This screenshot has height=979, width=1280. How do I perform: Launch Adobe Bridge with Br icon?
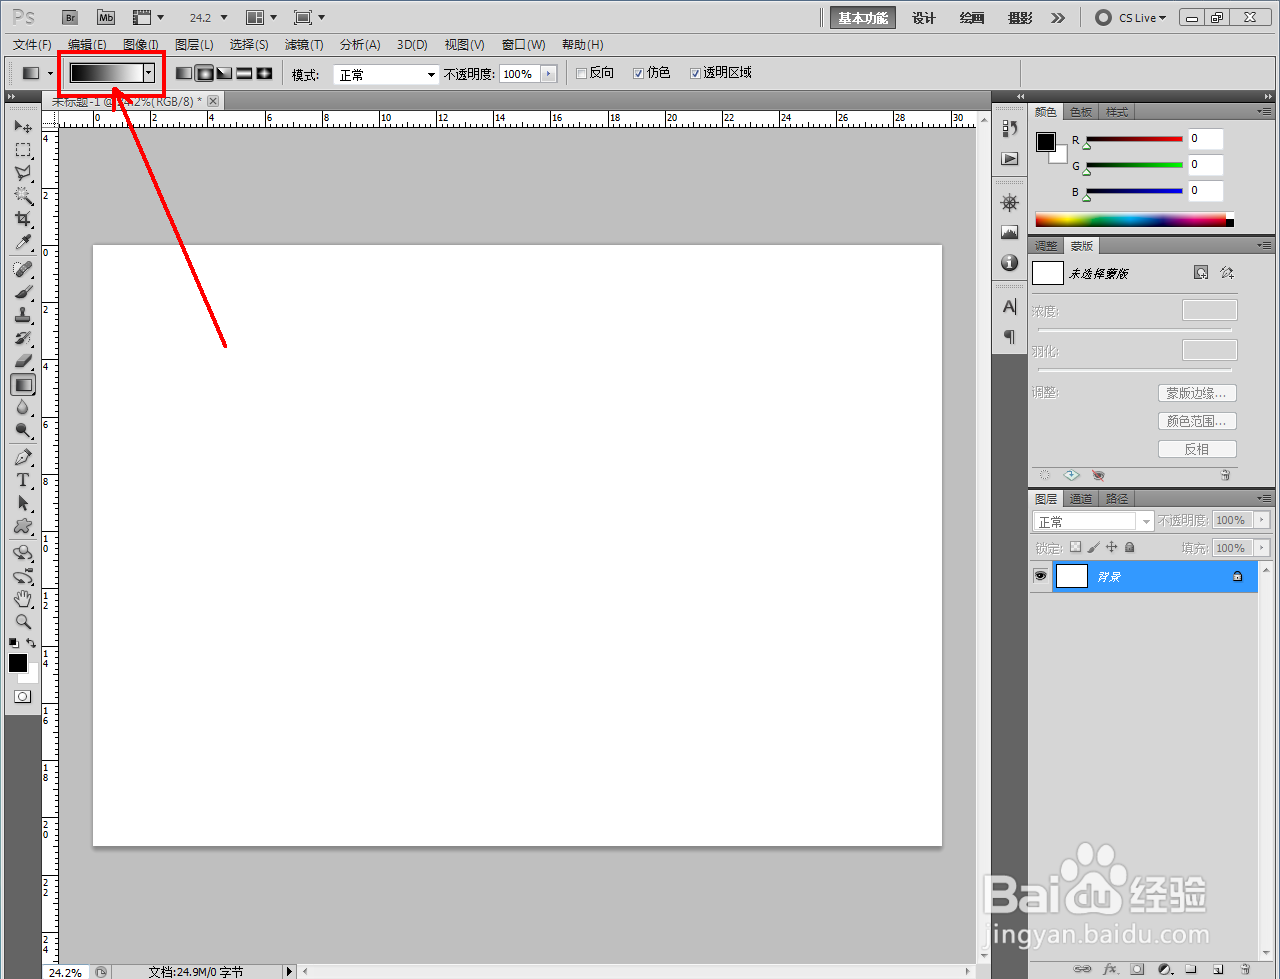click(69, 18)
